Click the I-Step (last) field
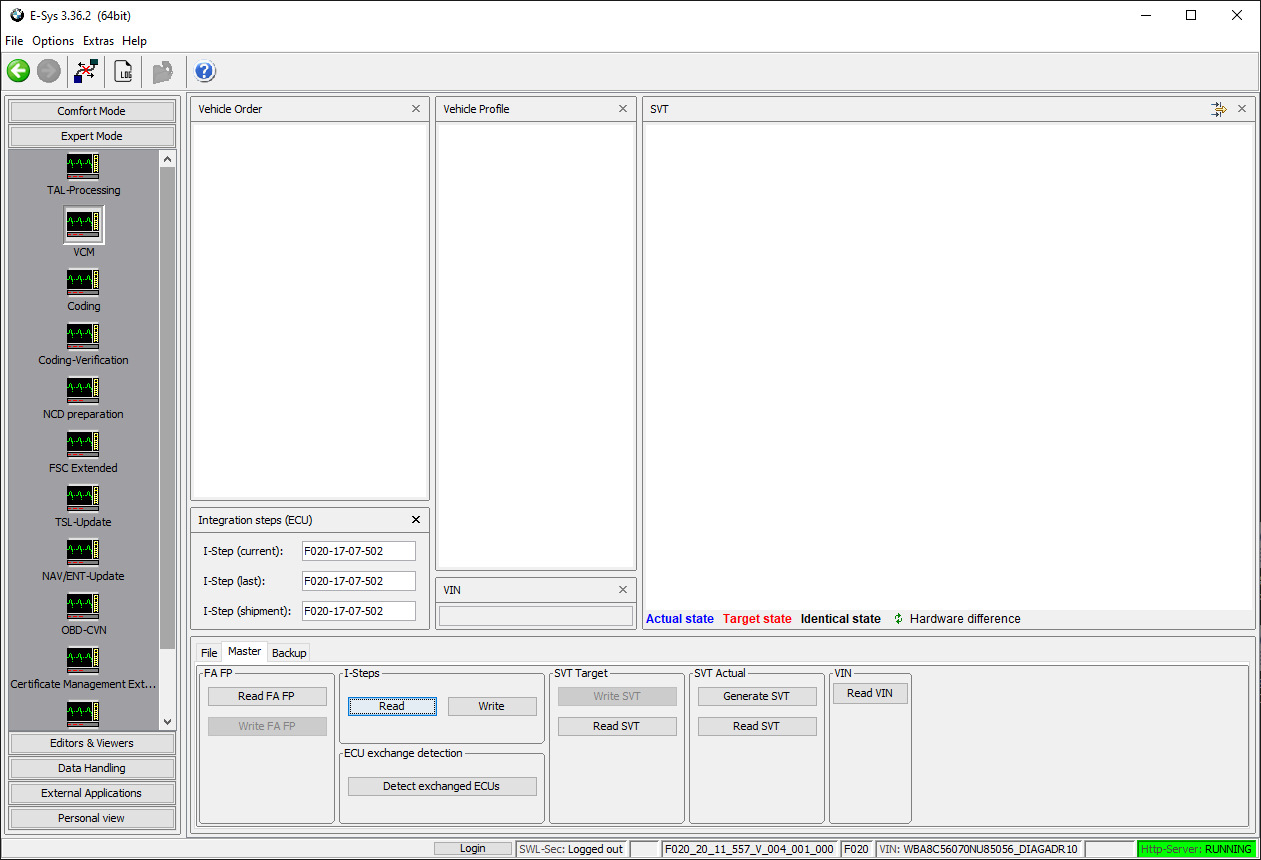 pos(359,581)
